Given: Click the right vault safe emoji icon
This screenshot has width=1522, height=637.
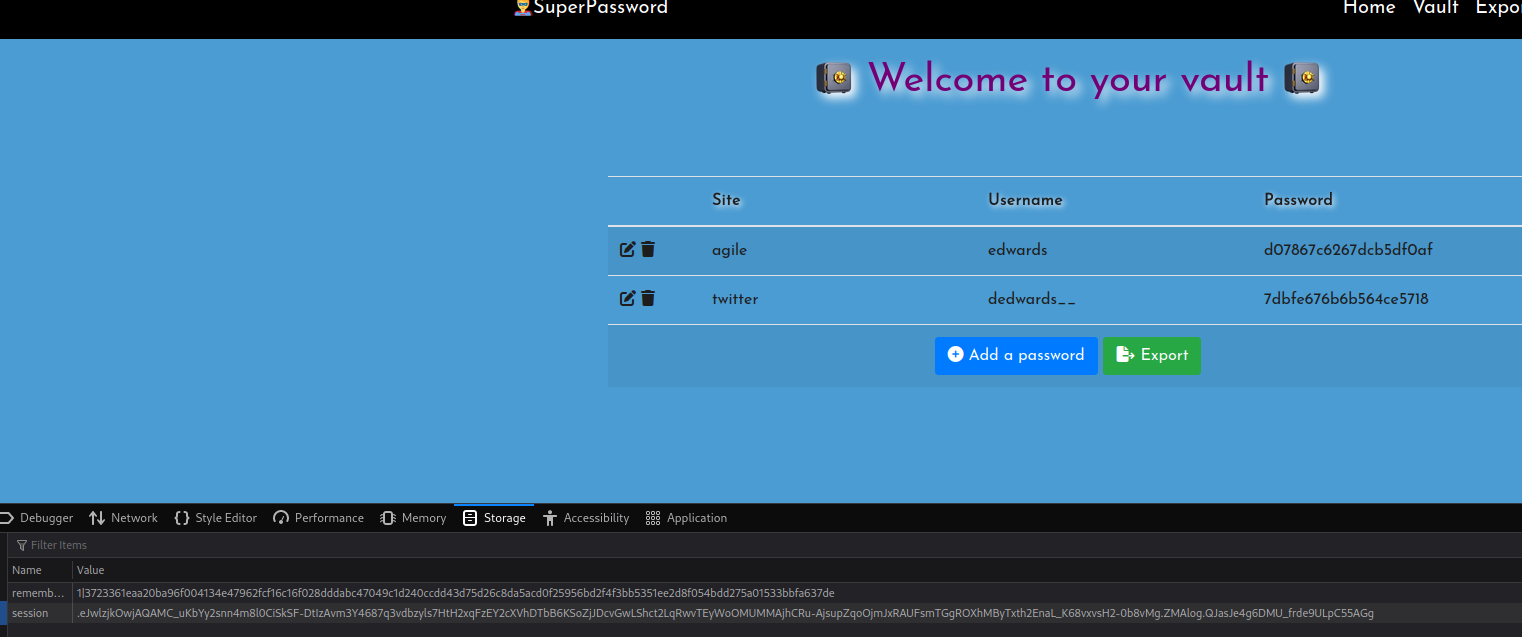Looking at the screenshot, I should point(1301,78).
